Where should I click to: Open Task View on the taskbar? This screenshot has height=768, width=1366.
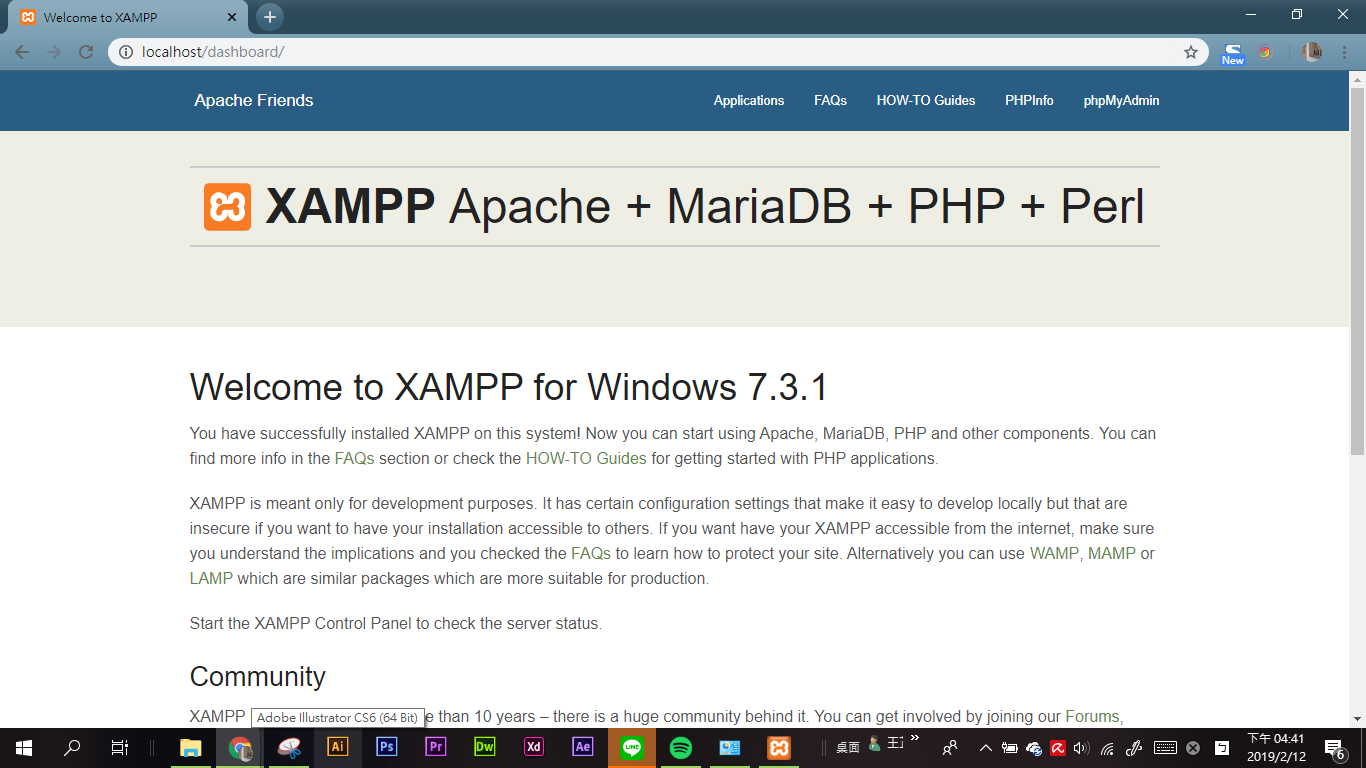[120, 747]
